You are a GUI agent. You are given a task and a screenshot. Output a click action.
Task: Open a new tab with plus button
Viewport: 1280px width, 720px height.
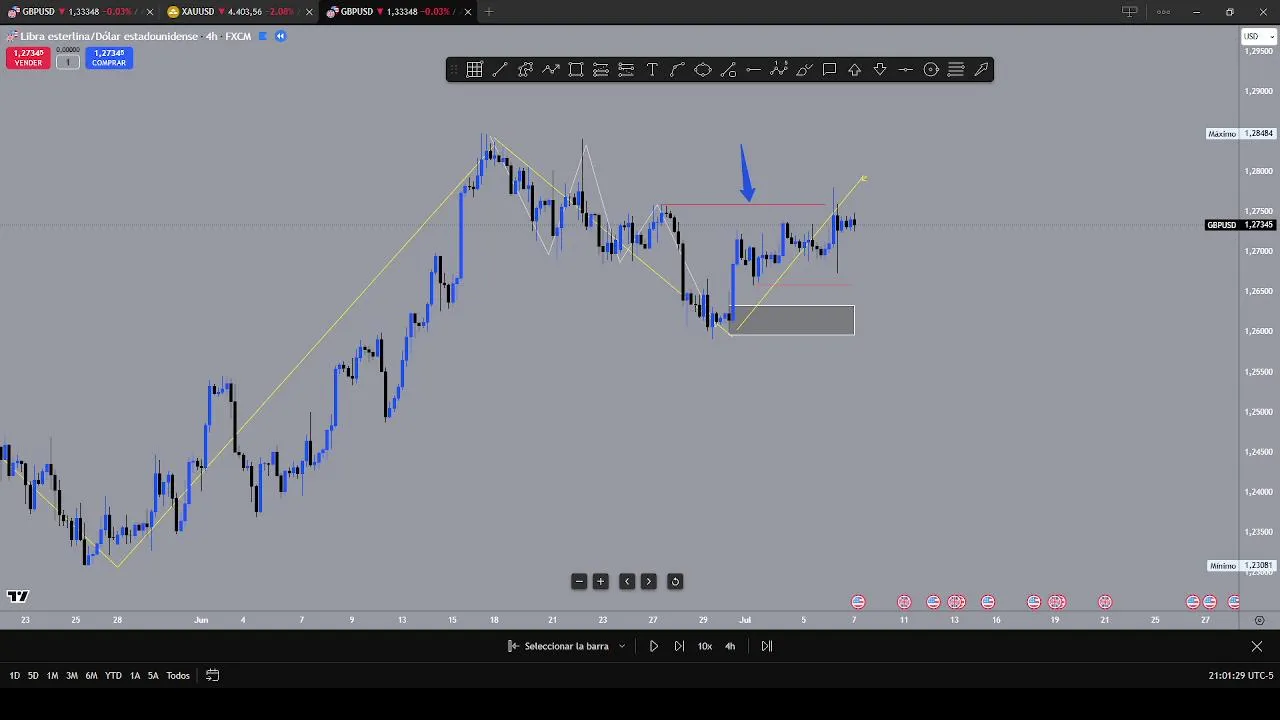(x=489, y=12)
